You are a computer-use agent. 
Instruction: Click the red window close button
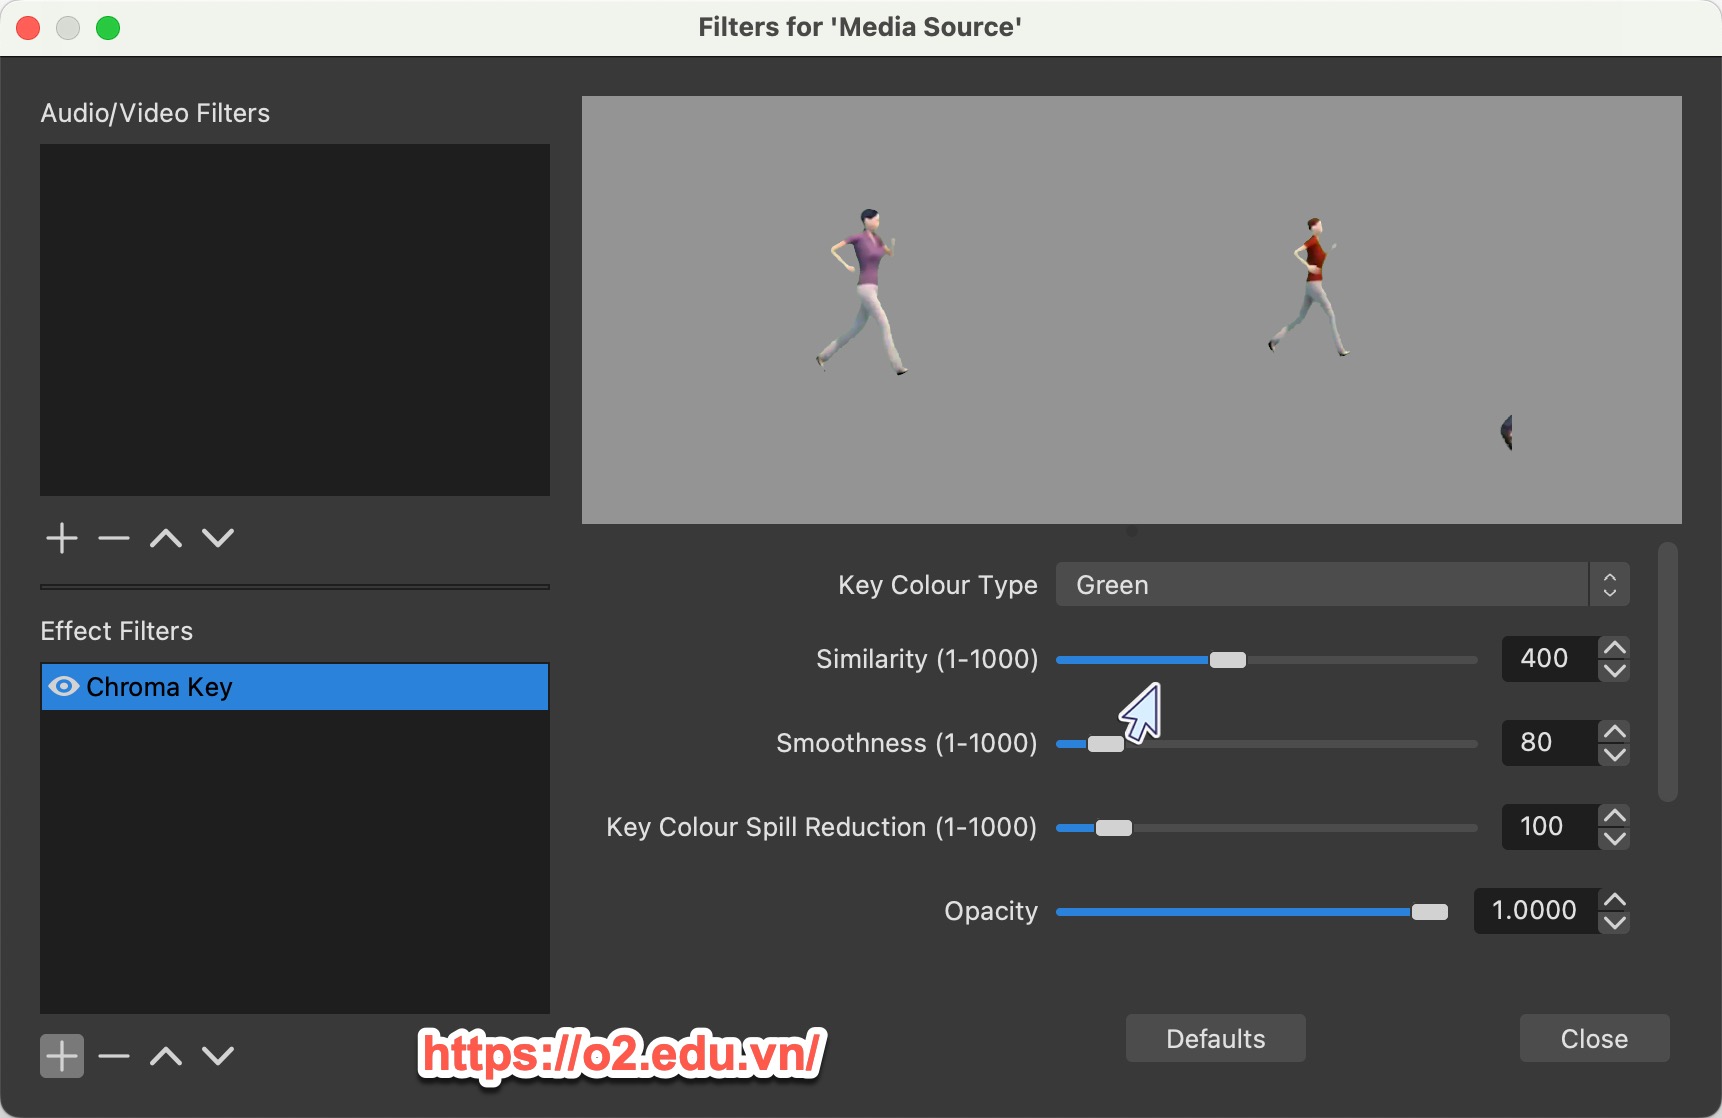(x=28, y=28)
